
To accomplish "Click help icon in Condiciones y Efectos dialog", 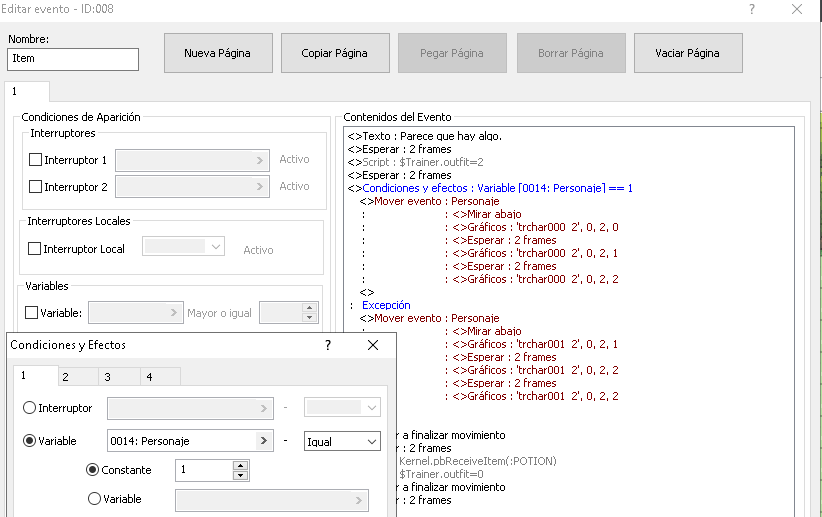I will (x=328, y=345).
